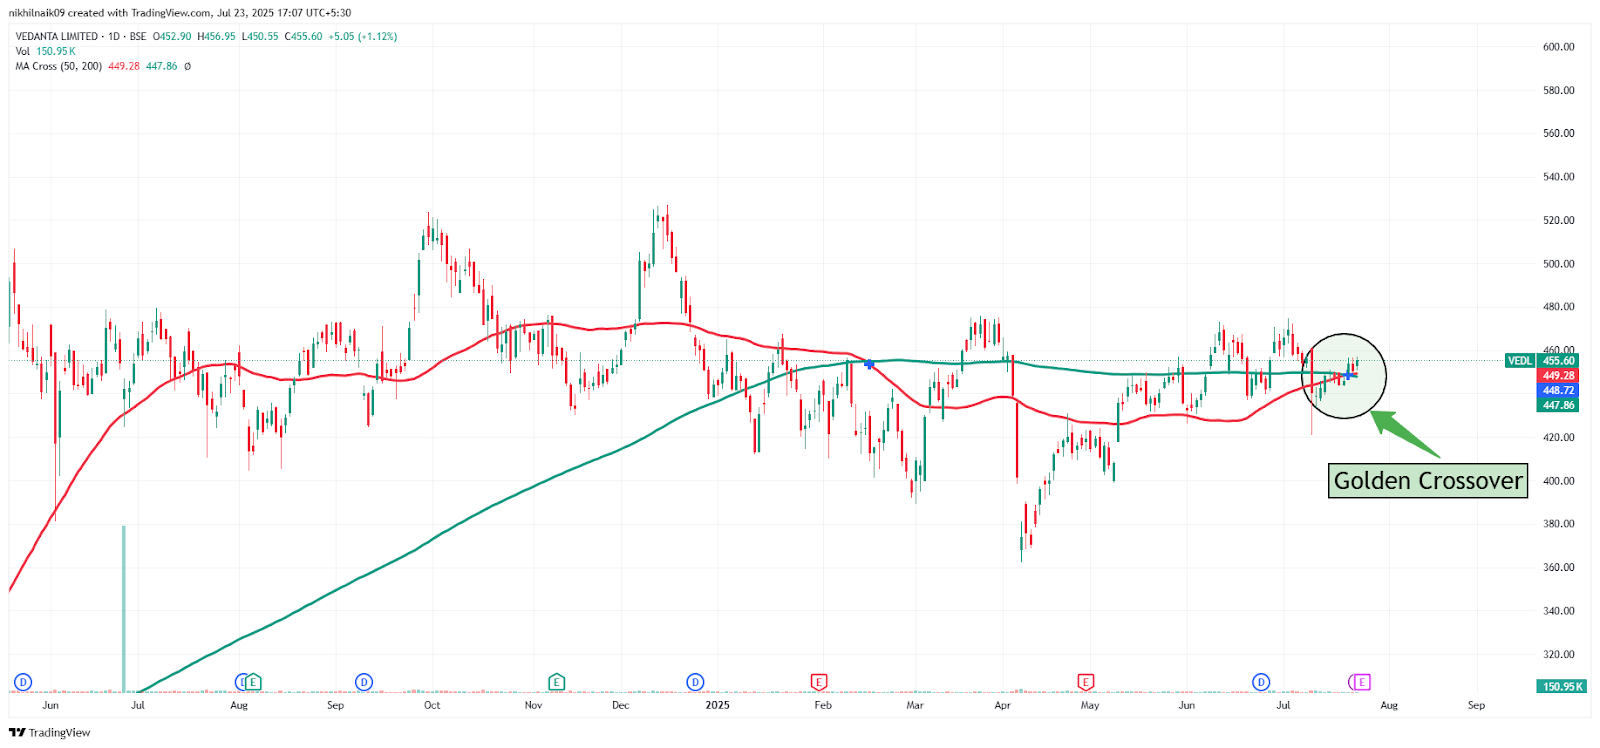Click the VEDANTA LIMITED symbol title

[x=57, y=36]
